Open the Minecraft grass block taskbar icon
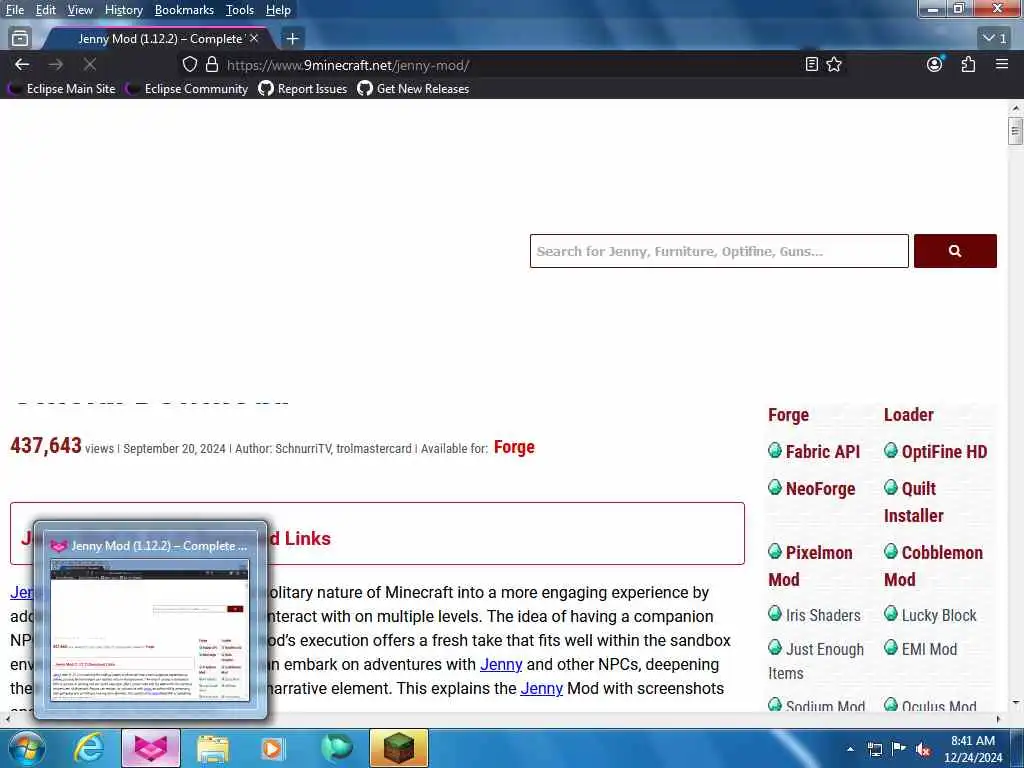Viewport: 1024px width, 768px height. point(399,748)
